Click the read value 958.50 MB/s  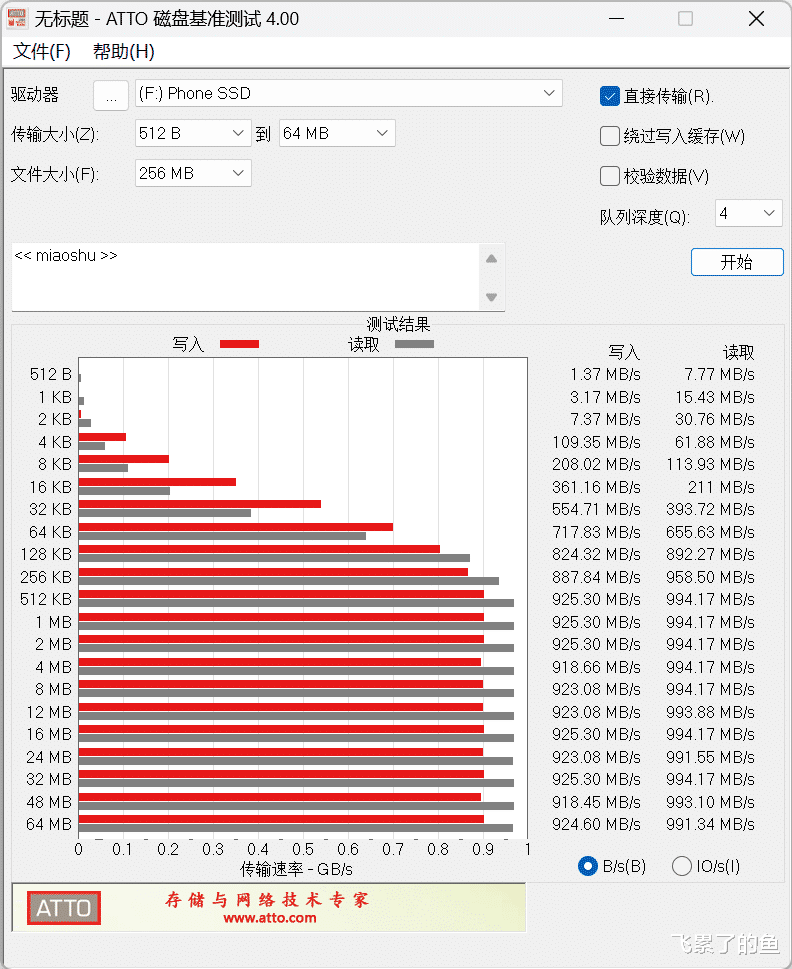tap(710, 577)
